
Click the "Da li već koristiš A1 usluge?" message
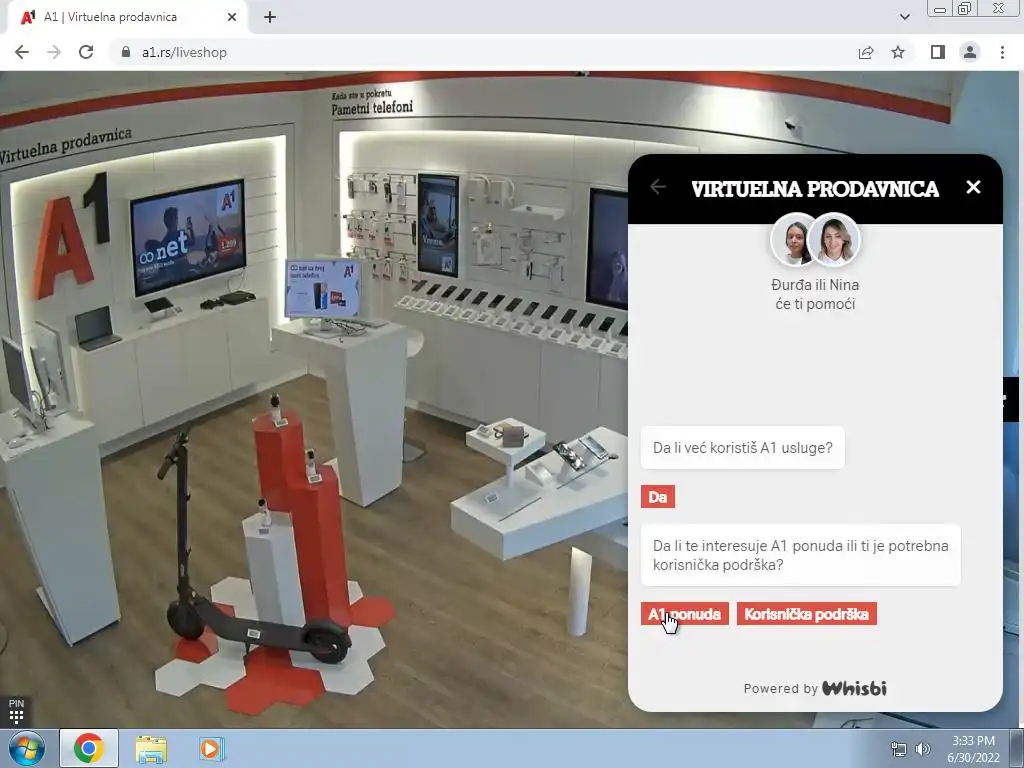[743, 448]
